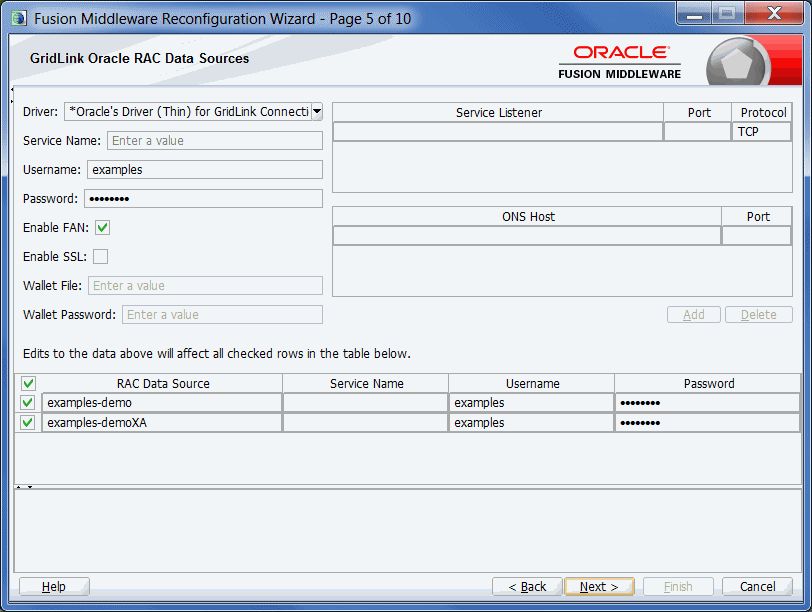Click Service Name cell for examples-demo row
The height and width of the screenshot is (612, 812).
[366, 402]
